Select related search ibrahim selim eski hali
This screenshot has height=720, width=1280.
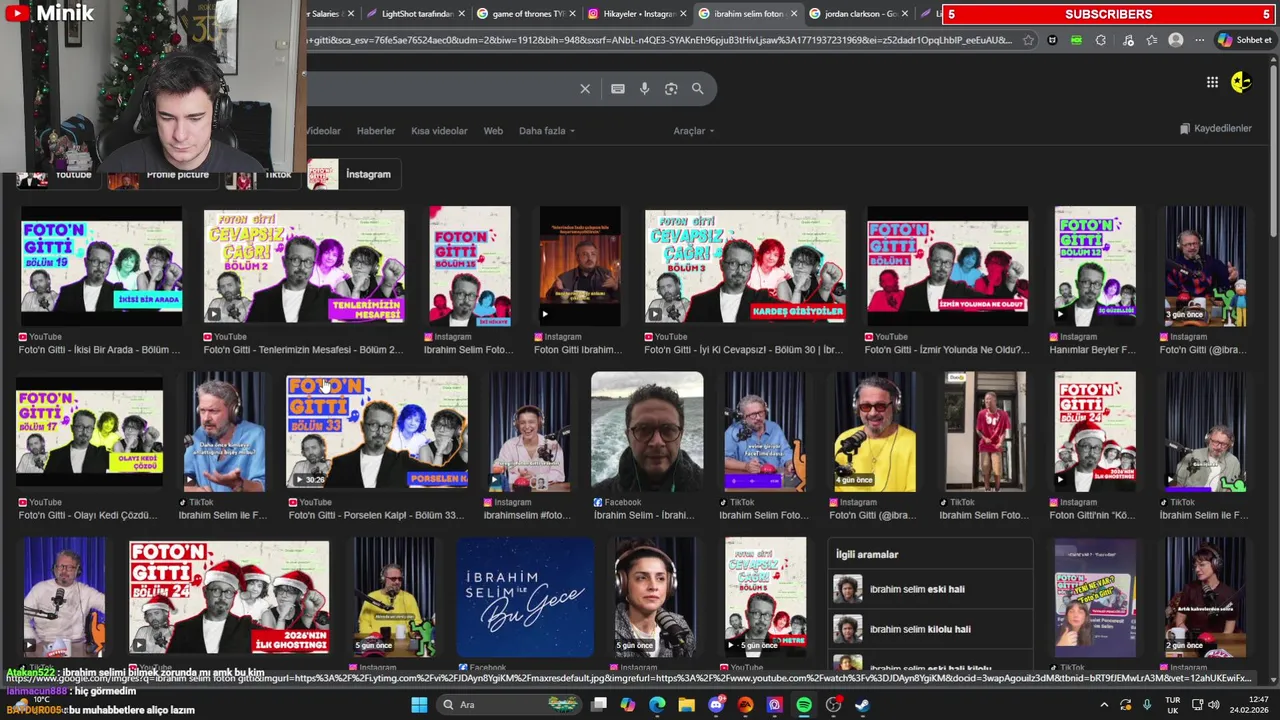(x=930, y=589)
